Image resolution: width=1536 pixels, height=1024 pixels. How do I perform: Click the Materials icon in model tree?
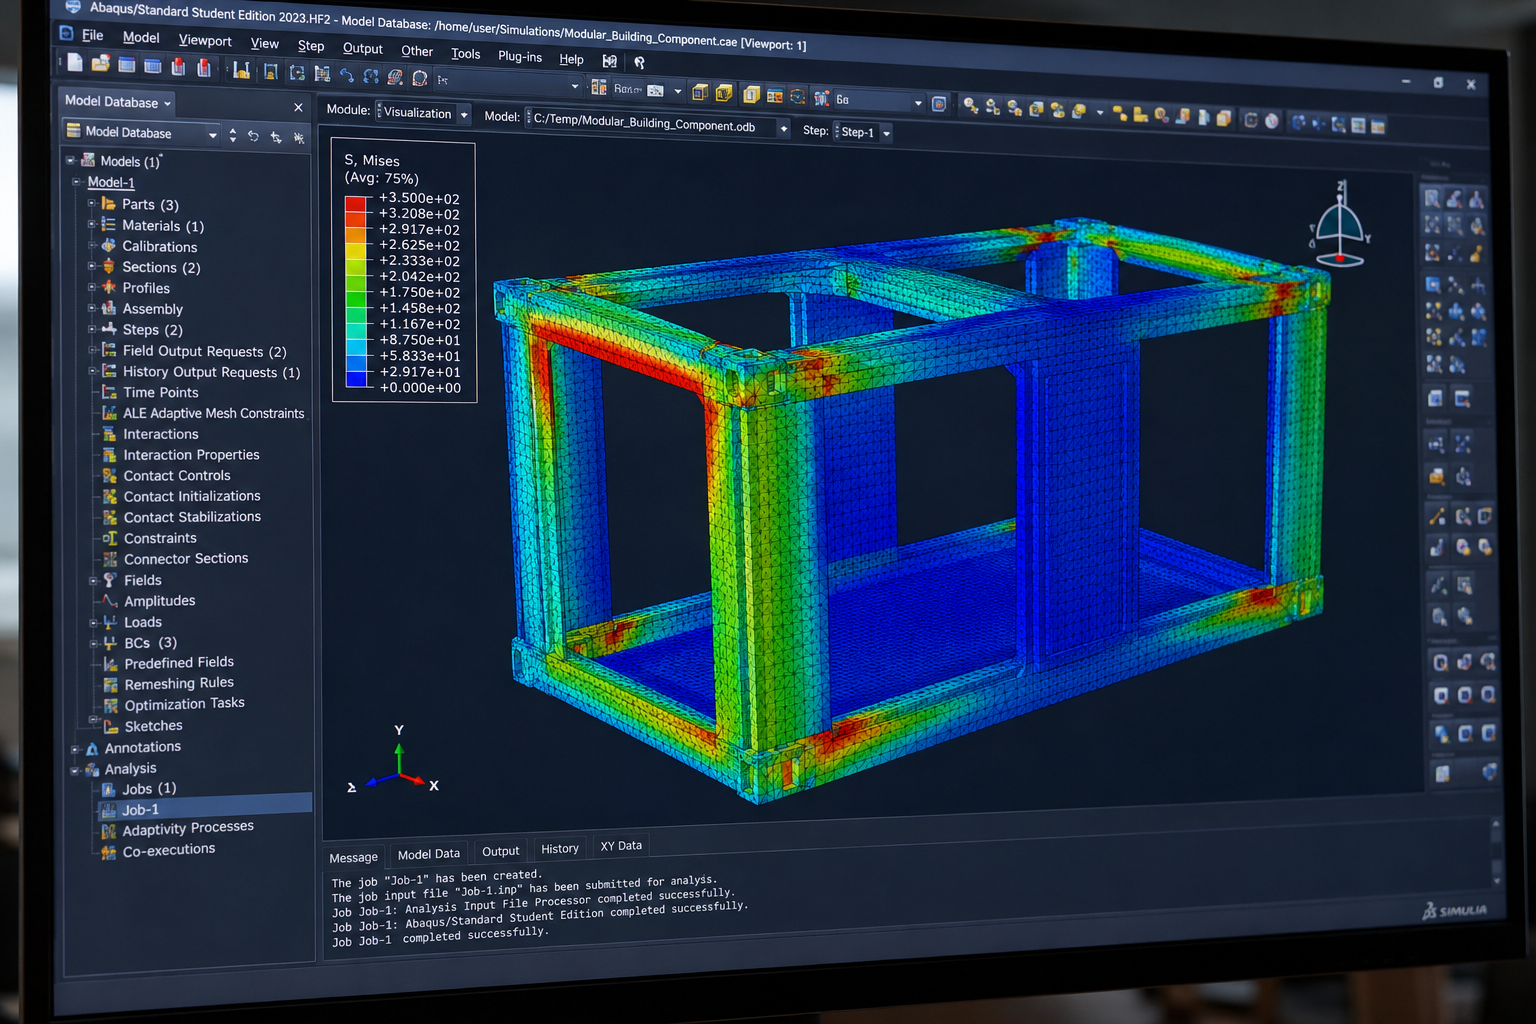tap(108, 225)
